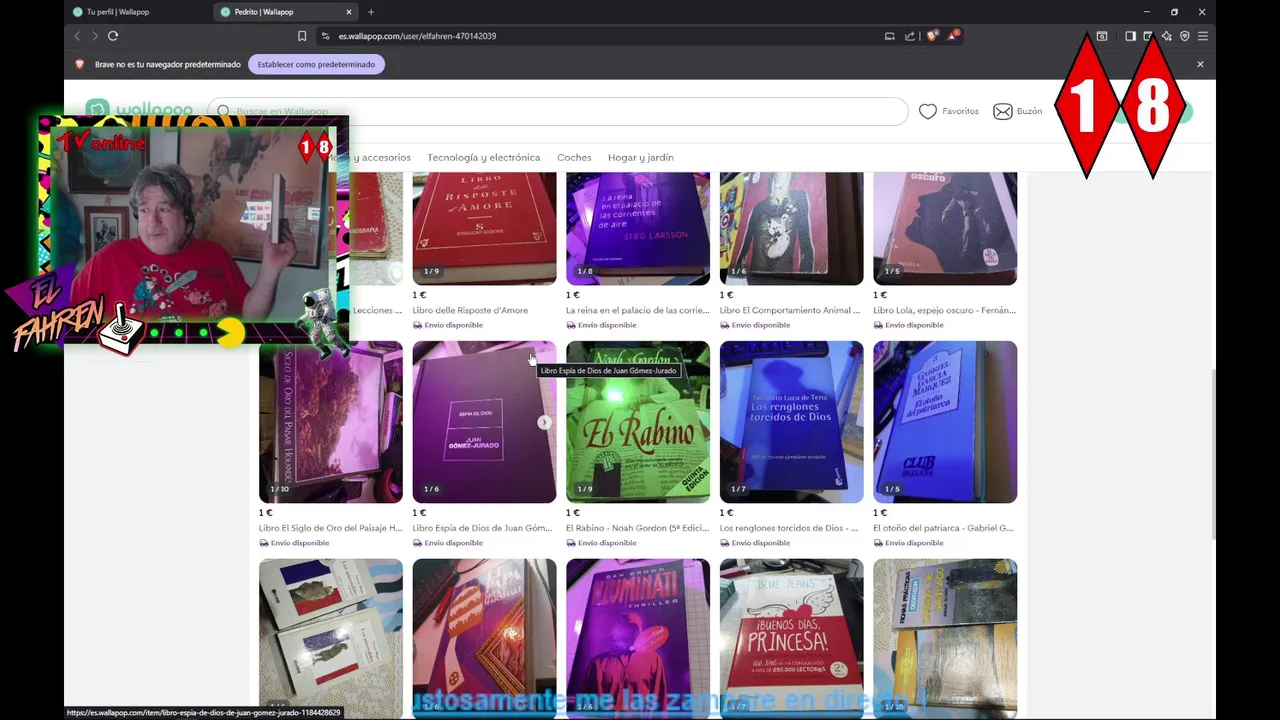This screenshot has width=1280, height=720.
Task: Click Libro Espía de Dios title link
Action: pos(482,528)
